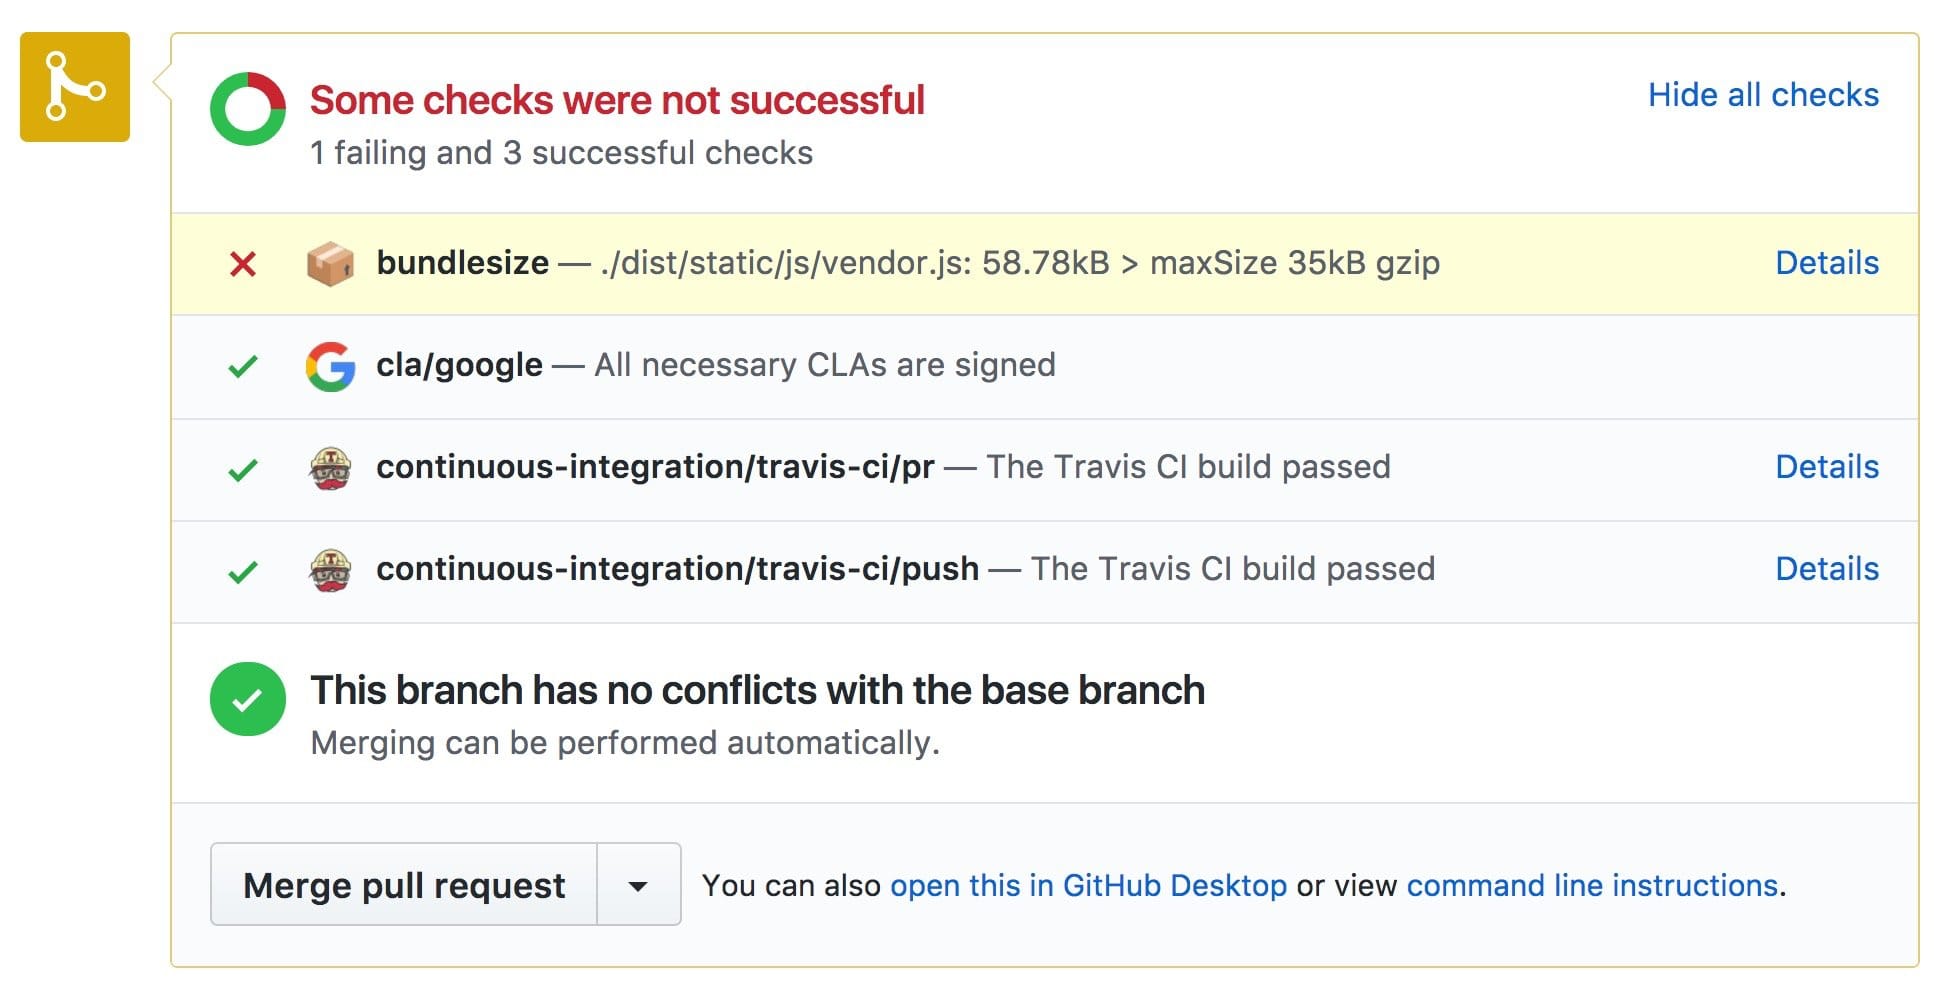Screen dimensions: 1934x992
Task: Open Details for the travis-ci/pr build
Action: [1827, 467]
